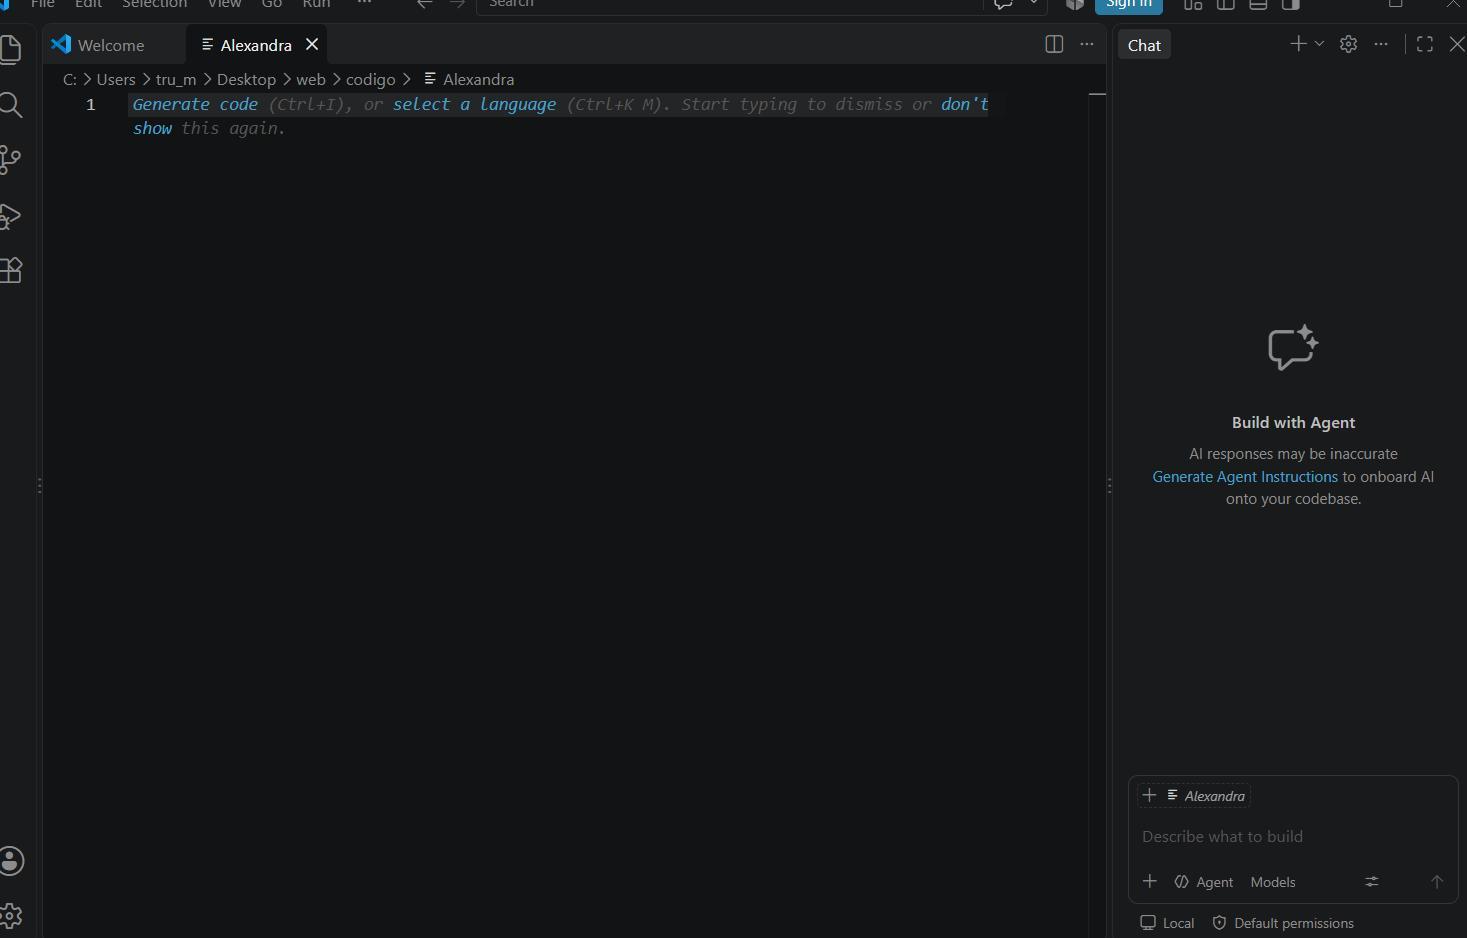Open the Manage gear in the activity bar
Screen dimensions: 1467x938
point(11,915)
